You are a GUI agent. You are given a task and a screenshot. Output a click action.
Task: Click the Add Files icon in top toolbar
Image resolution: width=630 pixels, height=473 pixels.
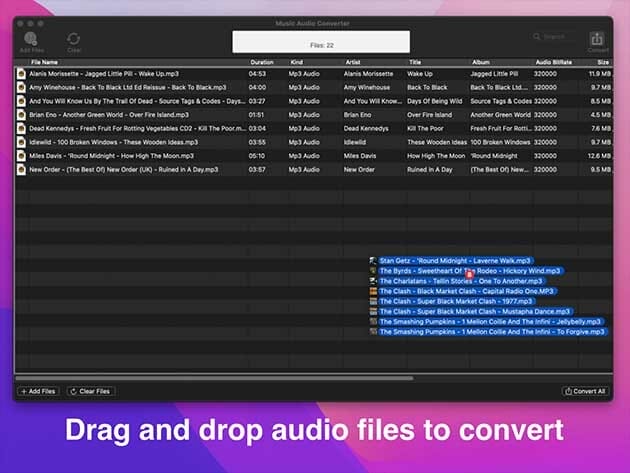point(30,38)
